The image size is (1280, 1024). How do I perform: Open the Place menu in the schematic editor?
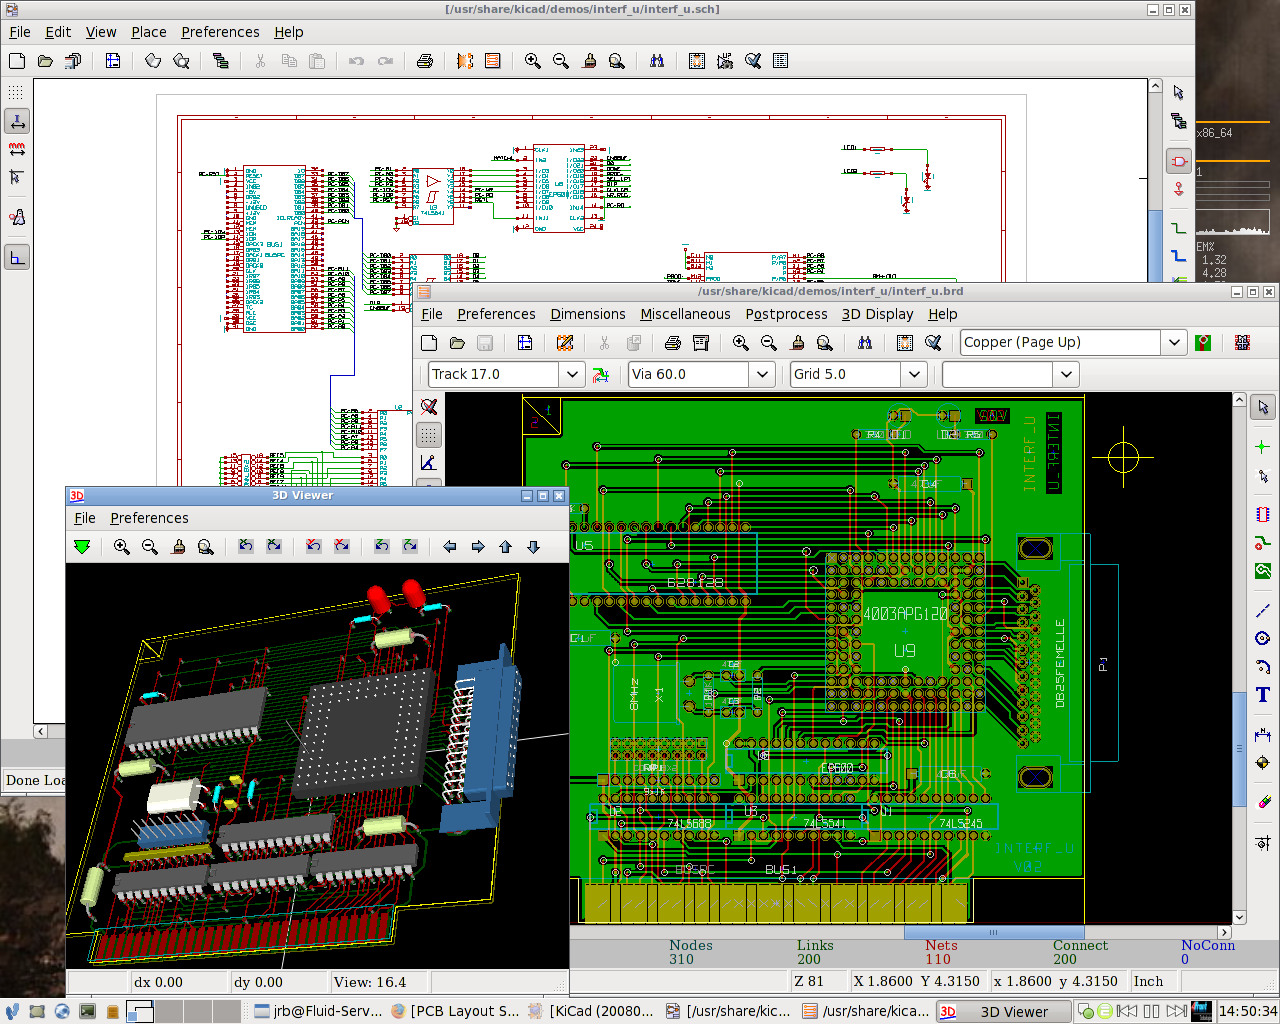[x=149, y=32]
